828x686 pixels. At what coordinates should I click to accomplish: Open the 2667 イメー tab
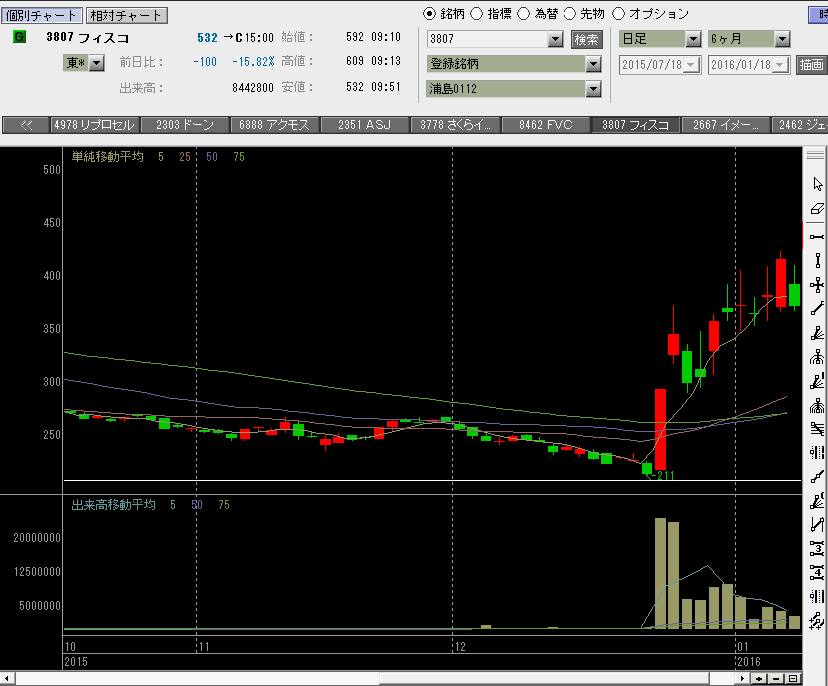pyautogui.click(x=725, y=125)
